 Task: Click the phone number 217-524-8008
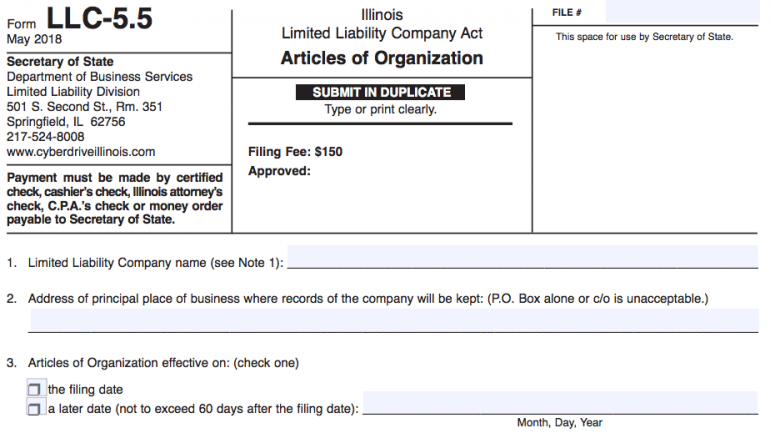[45, 137]
